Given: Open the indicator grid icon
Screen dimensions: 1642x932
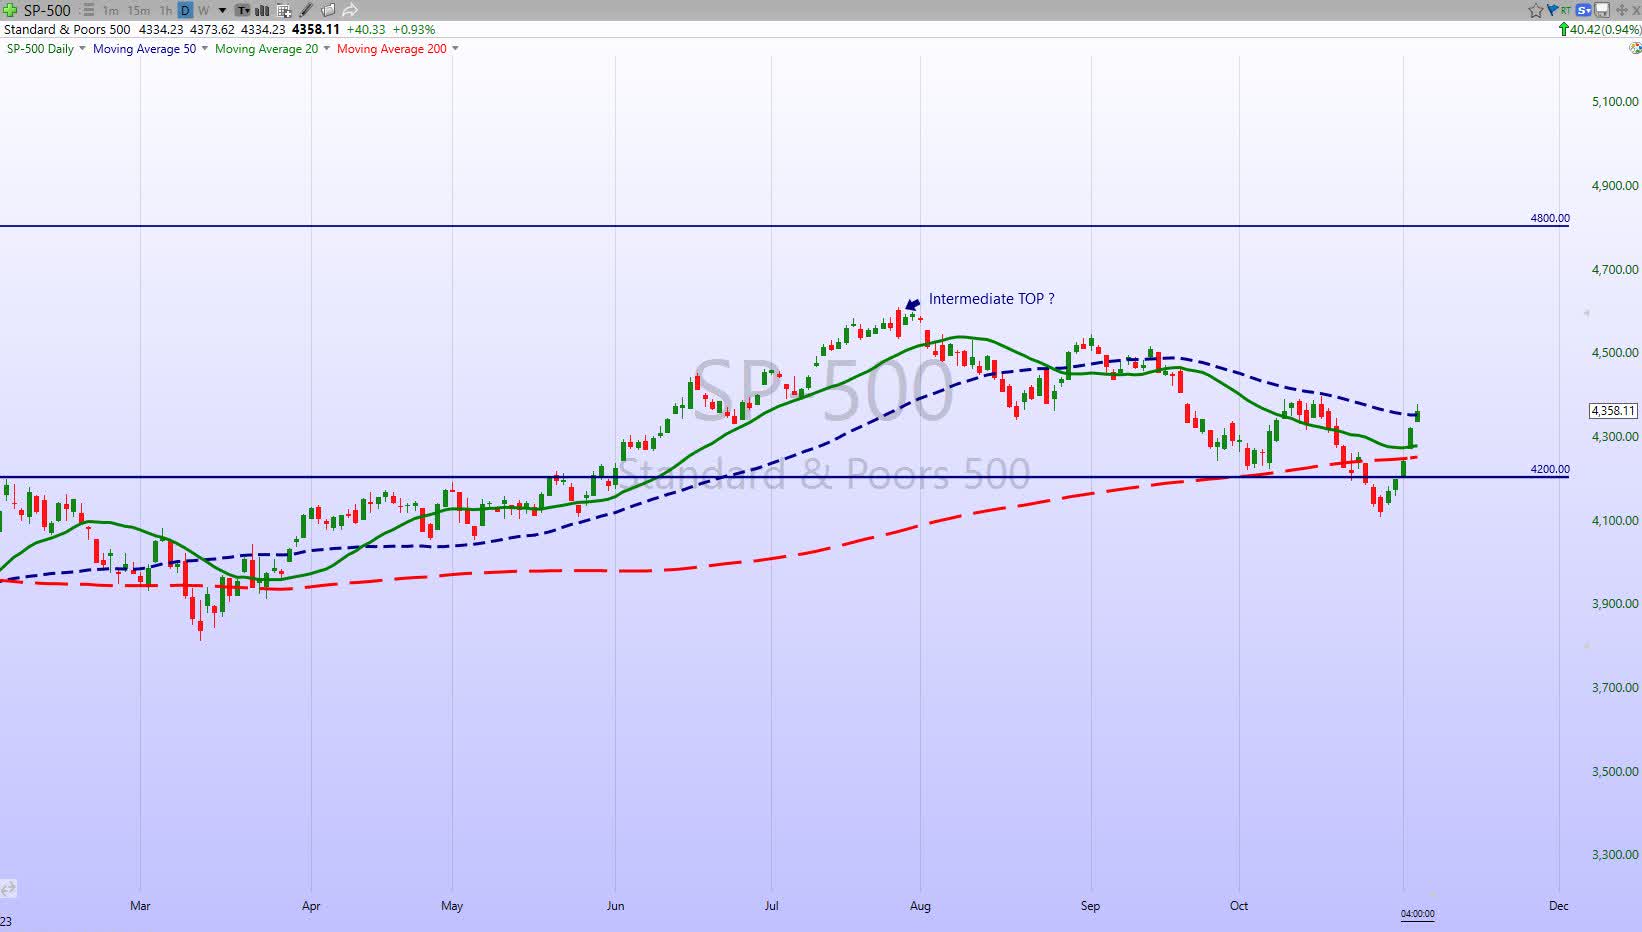Looking at the screenshot, I should click(284, 10).
